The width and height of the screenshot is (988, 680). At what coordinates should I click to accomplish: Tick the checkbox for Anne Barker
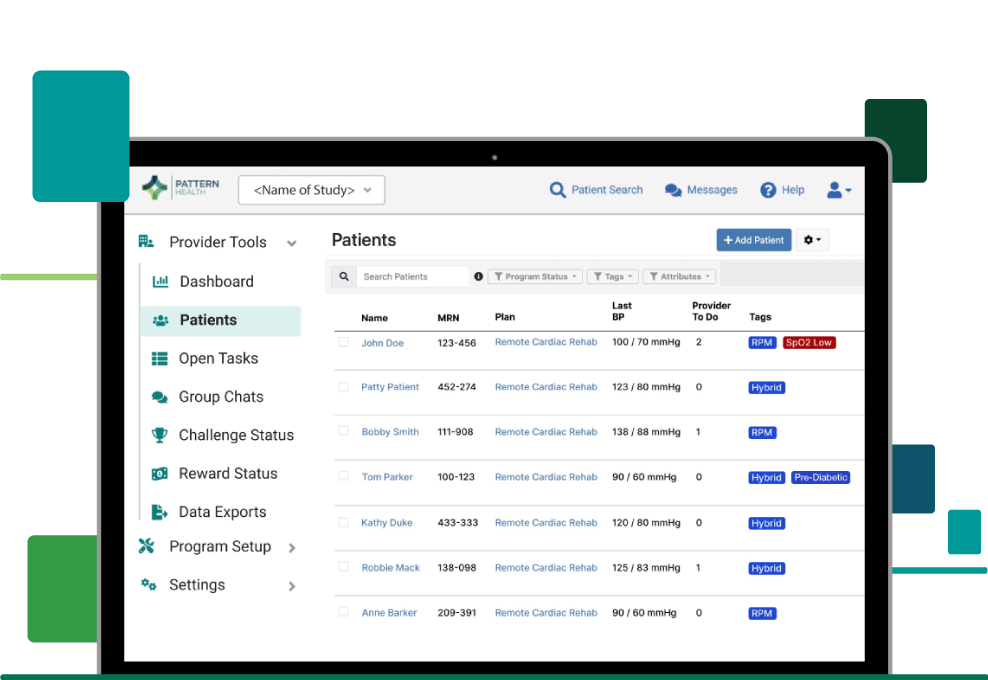point(343,612)
